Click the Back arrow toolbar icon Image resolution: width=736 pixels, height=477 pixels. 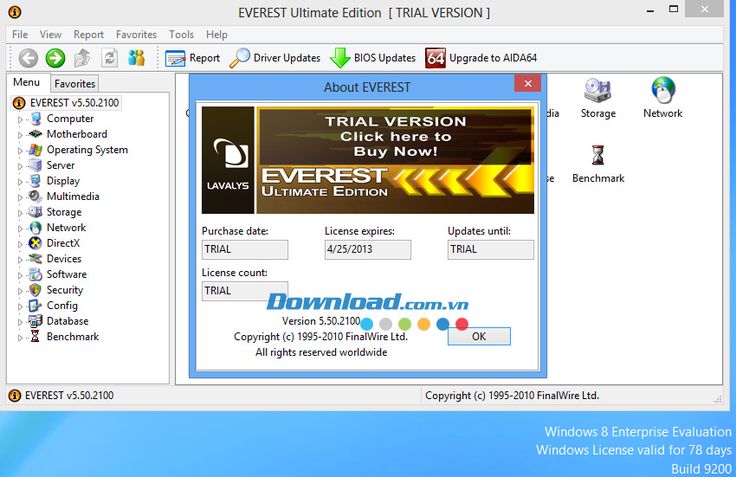28,58
